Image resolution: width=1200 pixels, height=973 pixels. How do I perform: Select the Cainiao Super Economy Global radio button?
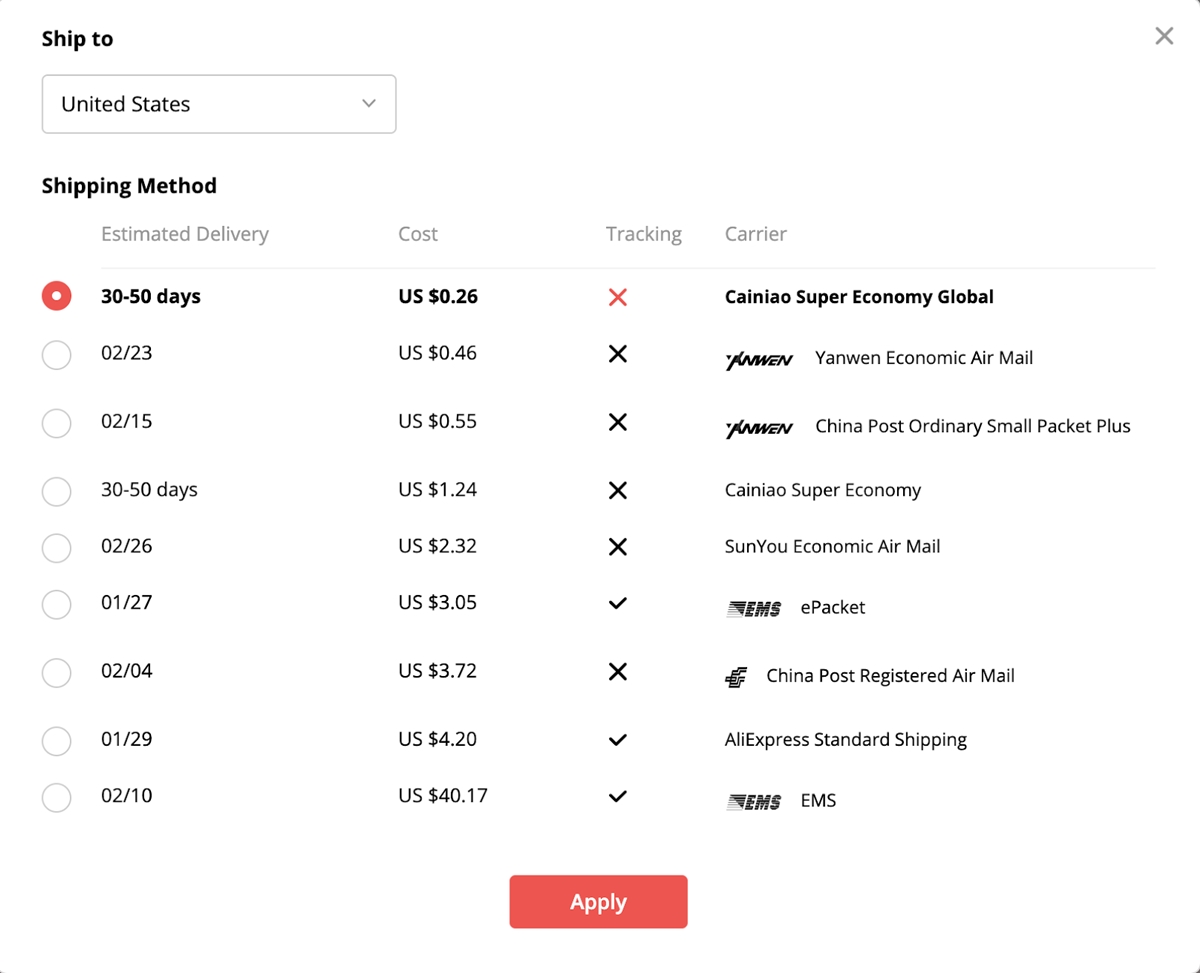coord(56,296)
